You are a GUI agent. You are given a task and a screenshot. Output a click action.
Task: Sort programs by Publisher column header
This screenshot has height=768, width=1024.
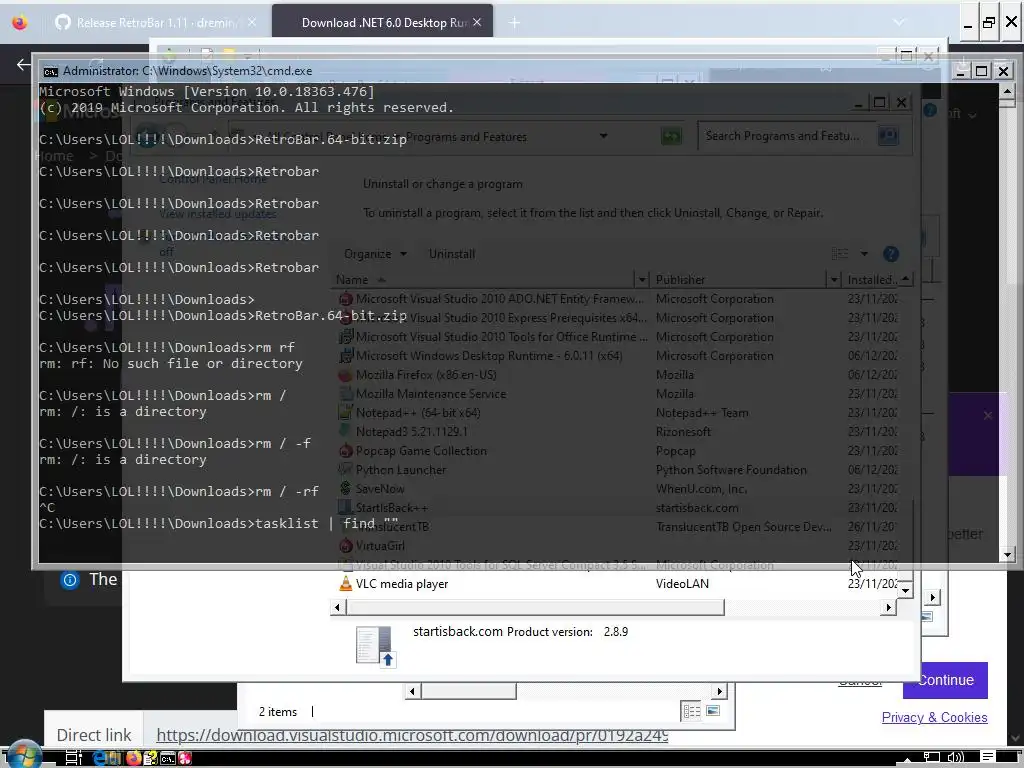[x=739, y=280]
